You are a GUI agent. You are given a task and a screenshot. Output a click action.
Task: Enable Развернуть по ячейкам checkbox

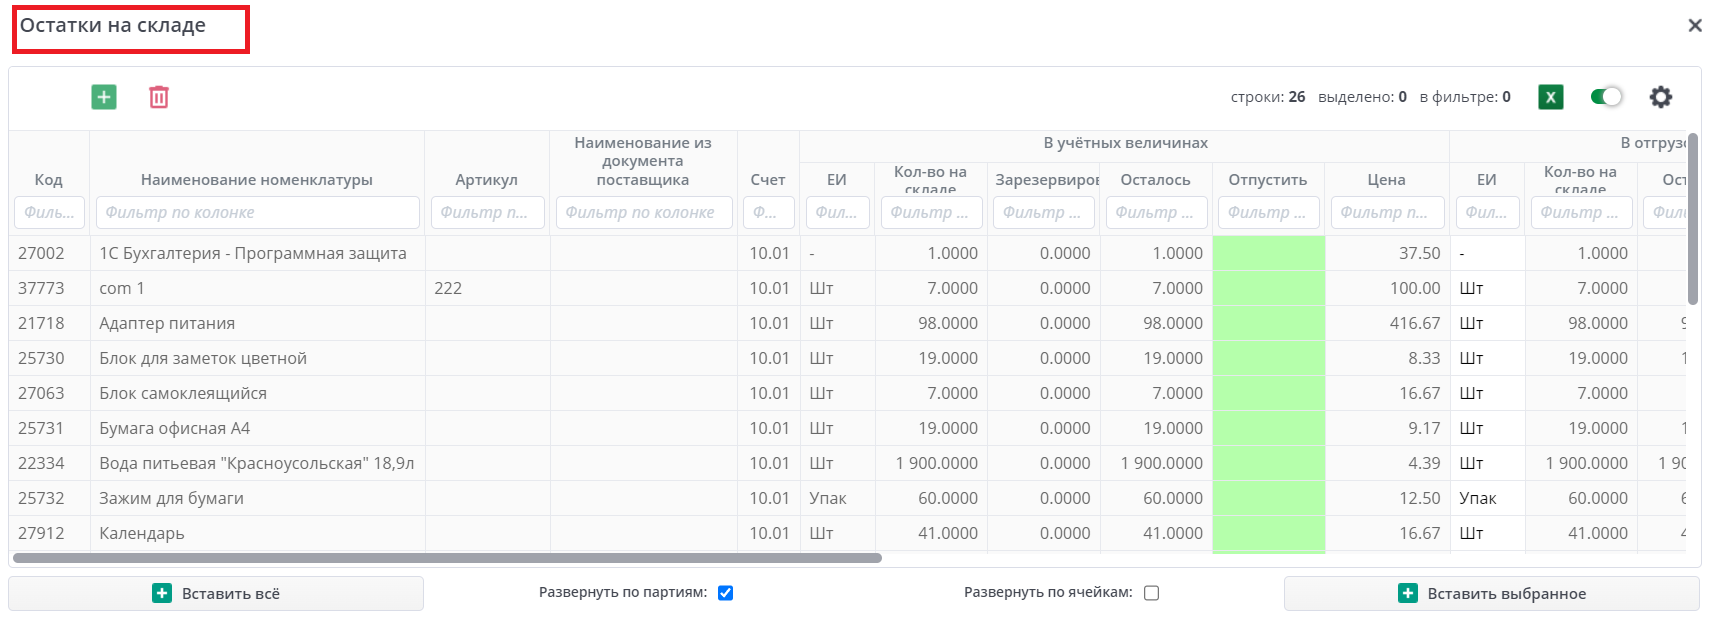click(x=1151, y=593)
